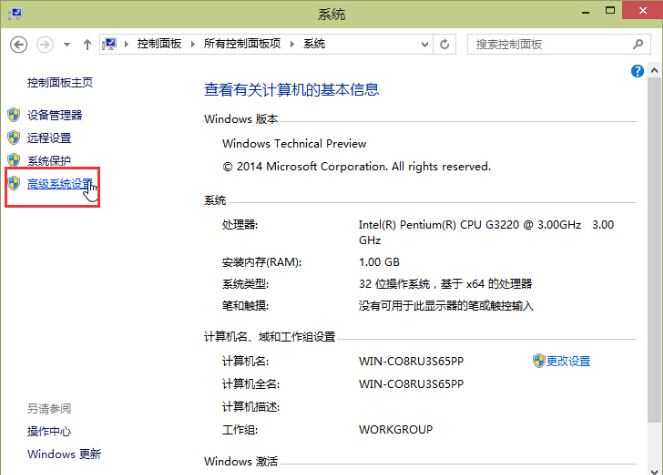Open the 远程设置 link

[x=49, y=138]
